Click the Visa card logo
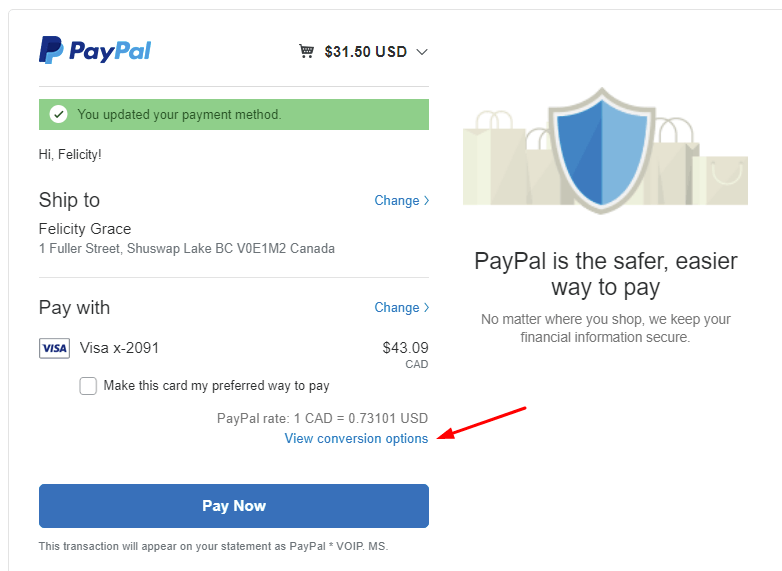Viewport: 782px width, 571px height. click(x=54, y=348)
